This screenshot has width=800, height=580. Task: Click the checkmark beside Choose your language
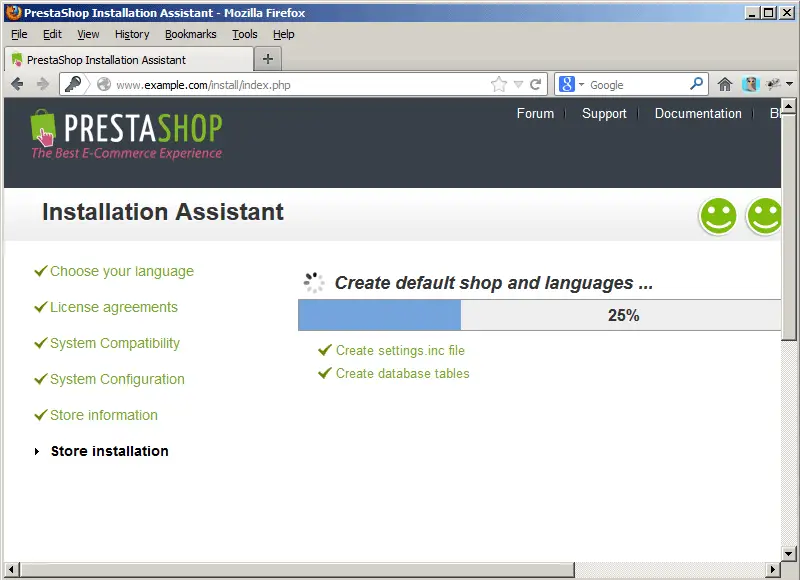(x=41, y=271)
